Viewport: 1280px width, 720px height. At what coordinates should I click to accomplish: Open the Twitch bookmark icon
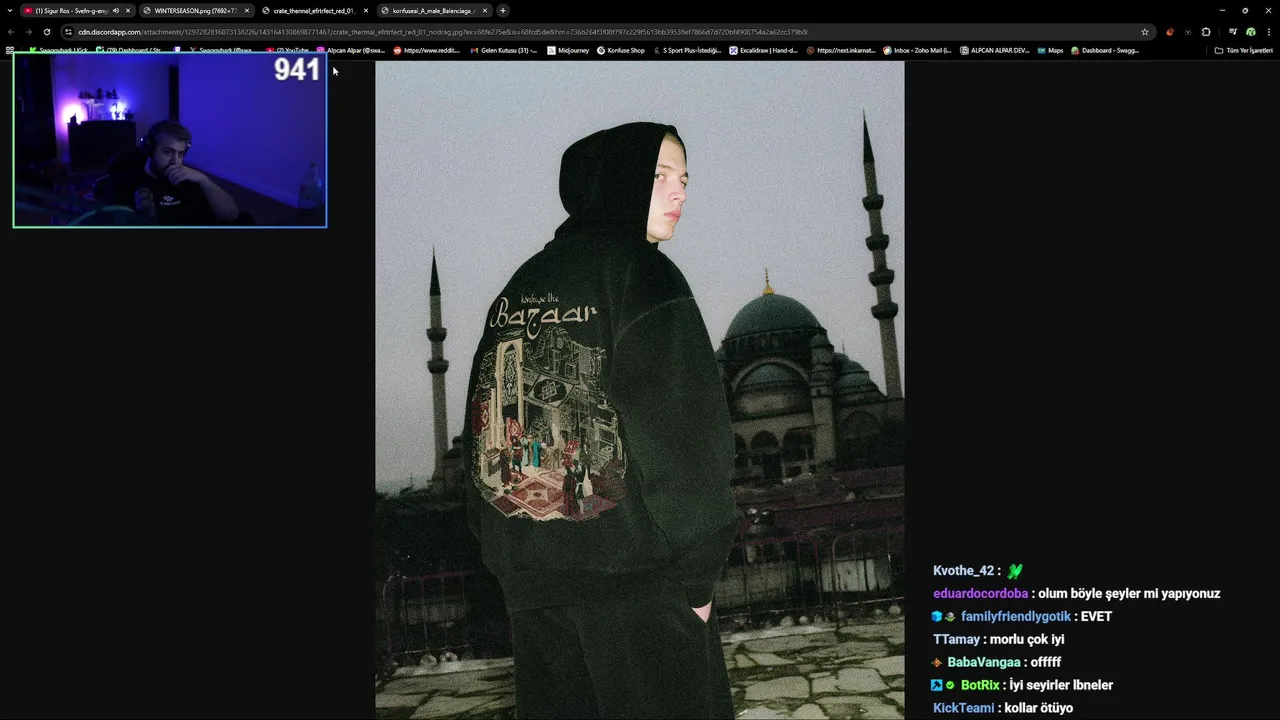[177, 50]
